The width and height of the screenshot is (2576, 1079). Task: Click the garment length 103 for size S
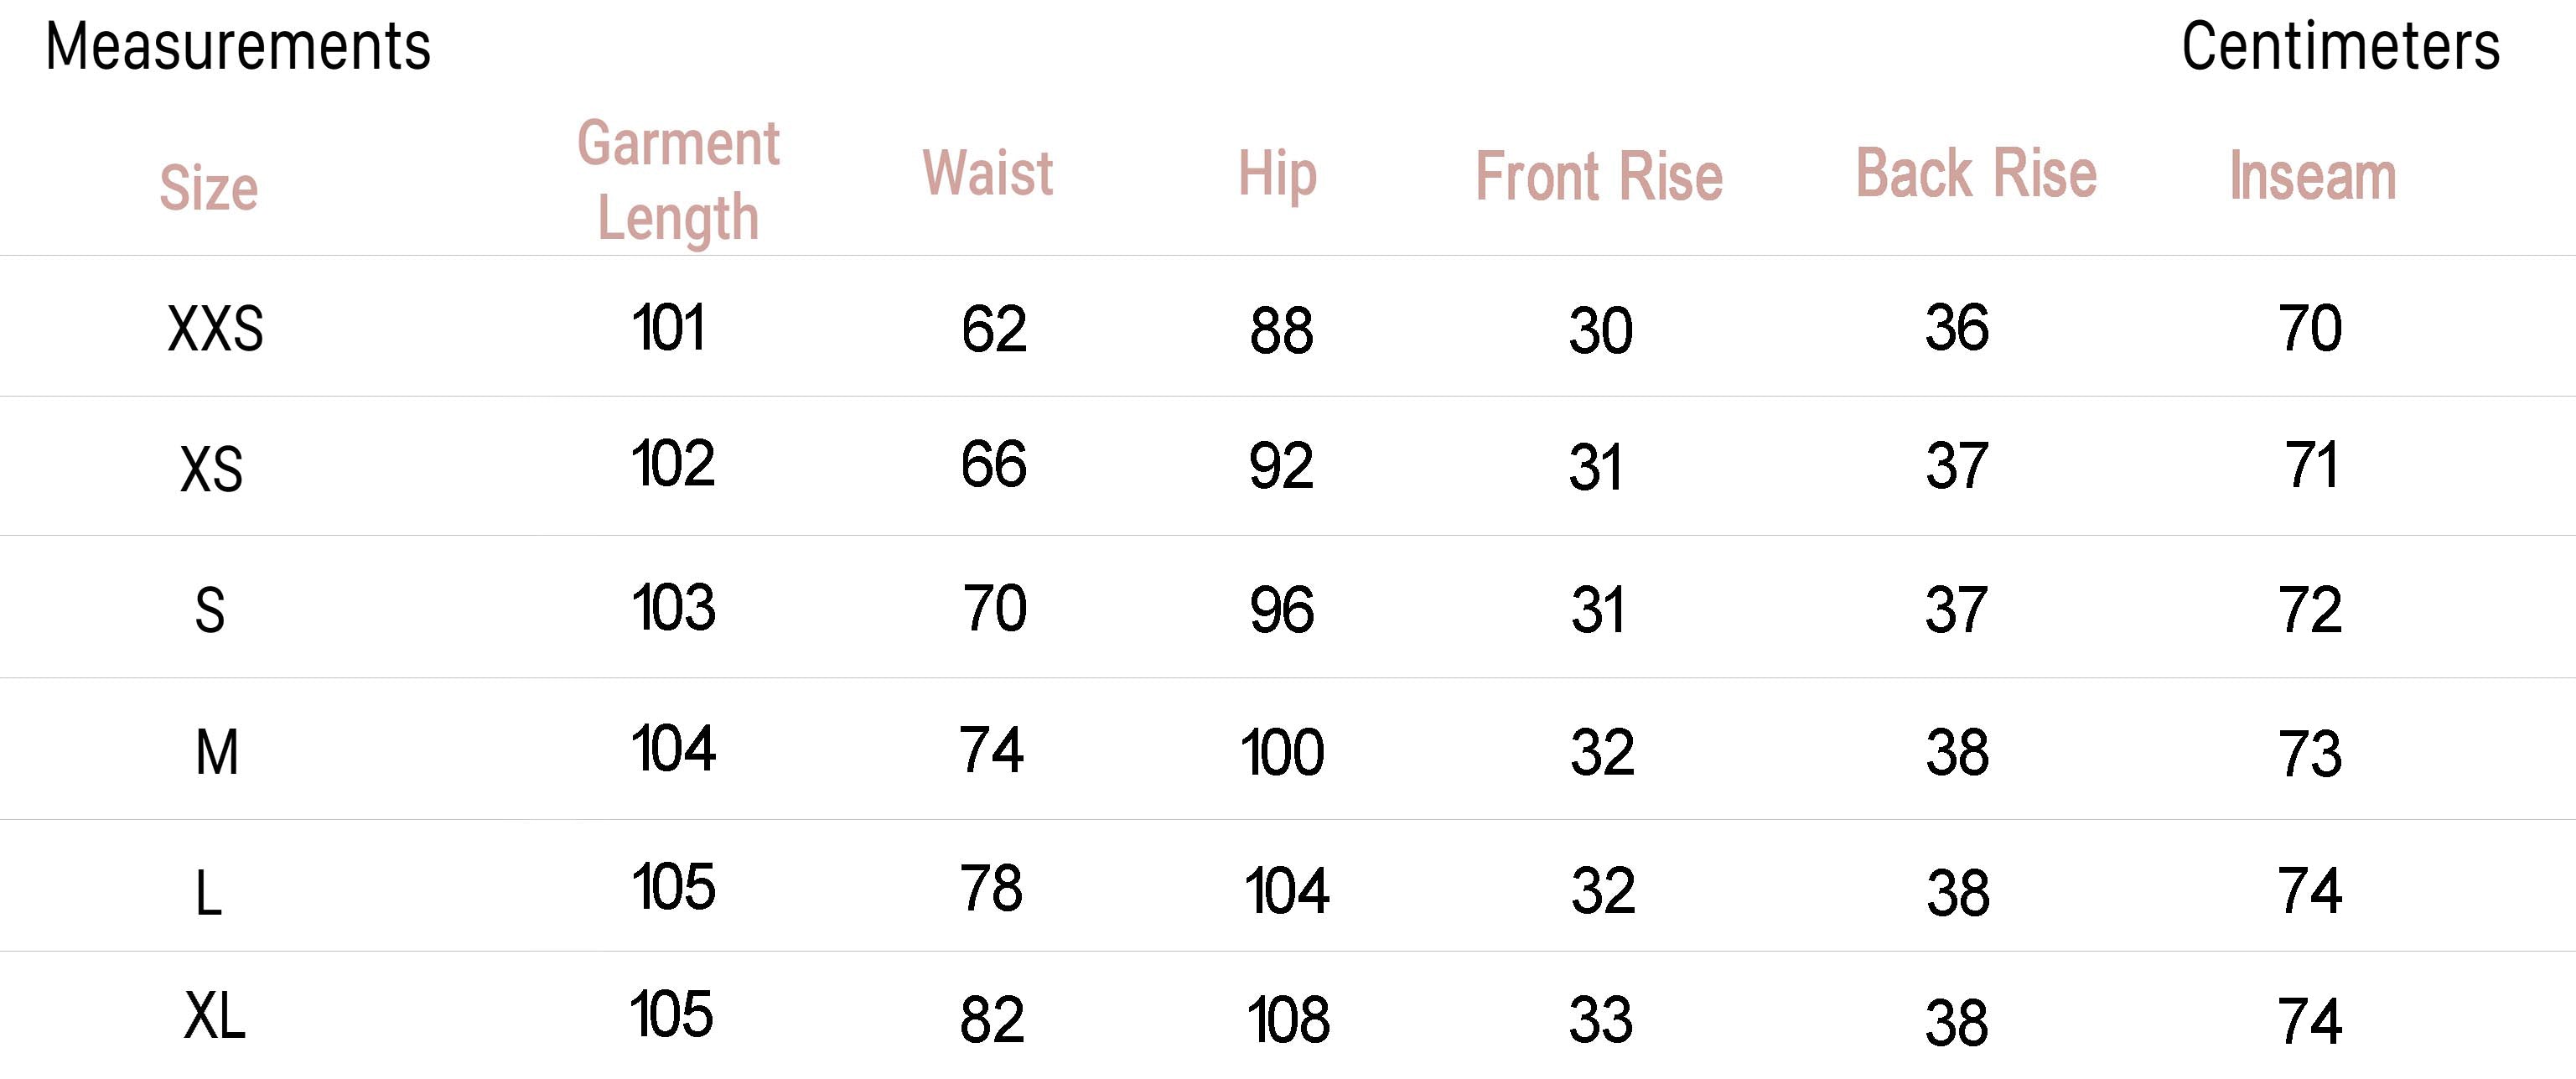(673, 608)
